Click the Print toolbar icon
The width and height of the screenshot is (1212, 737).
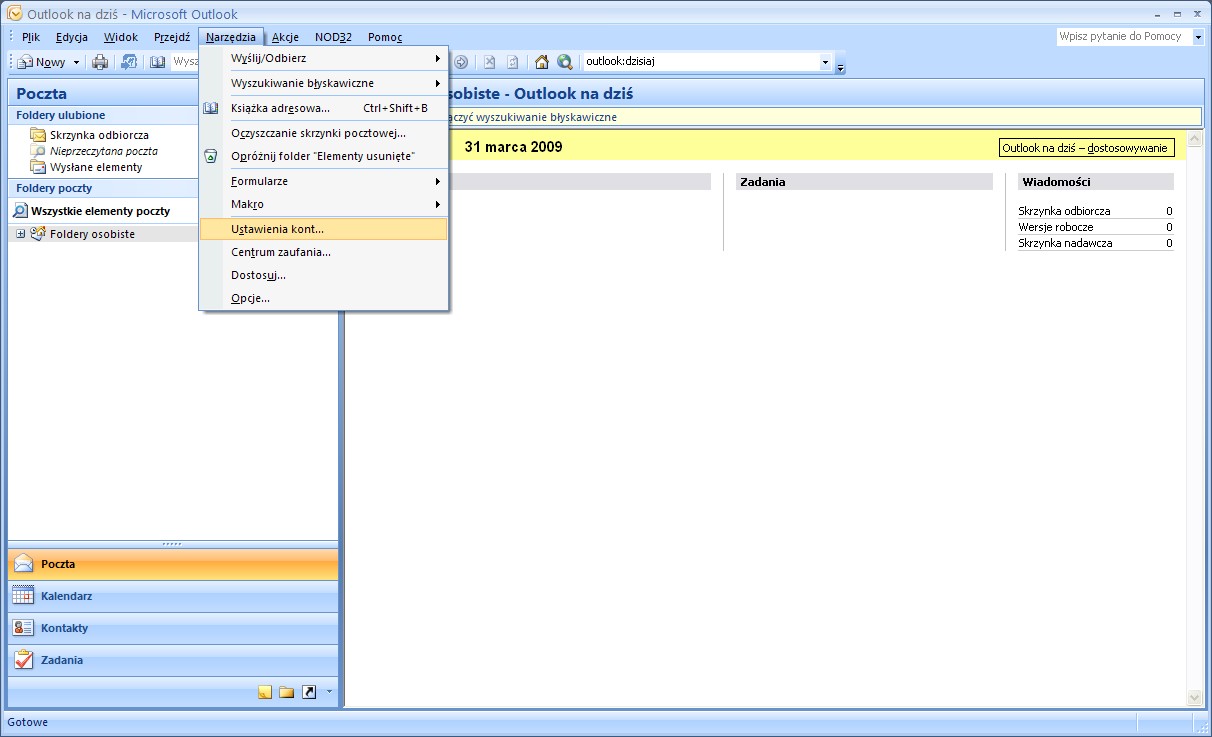click(x=100, y=62)
